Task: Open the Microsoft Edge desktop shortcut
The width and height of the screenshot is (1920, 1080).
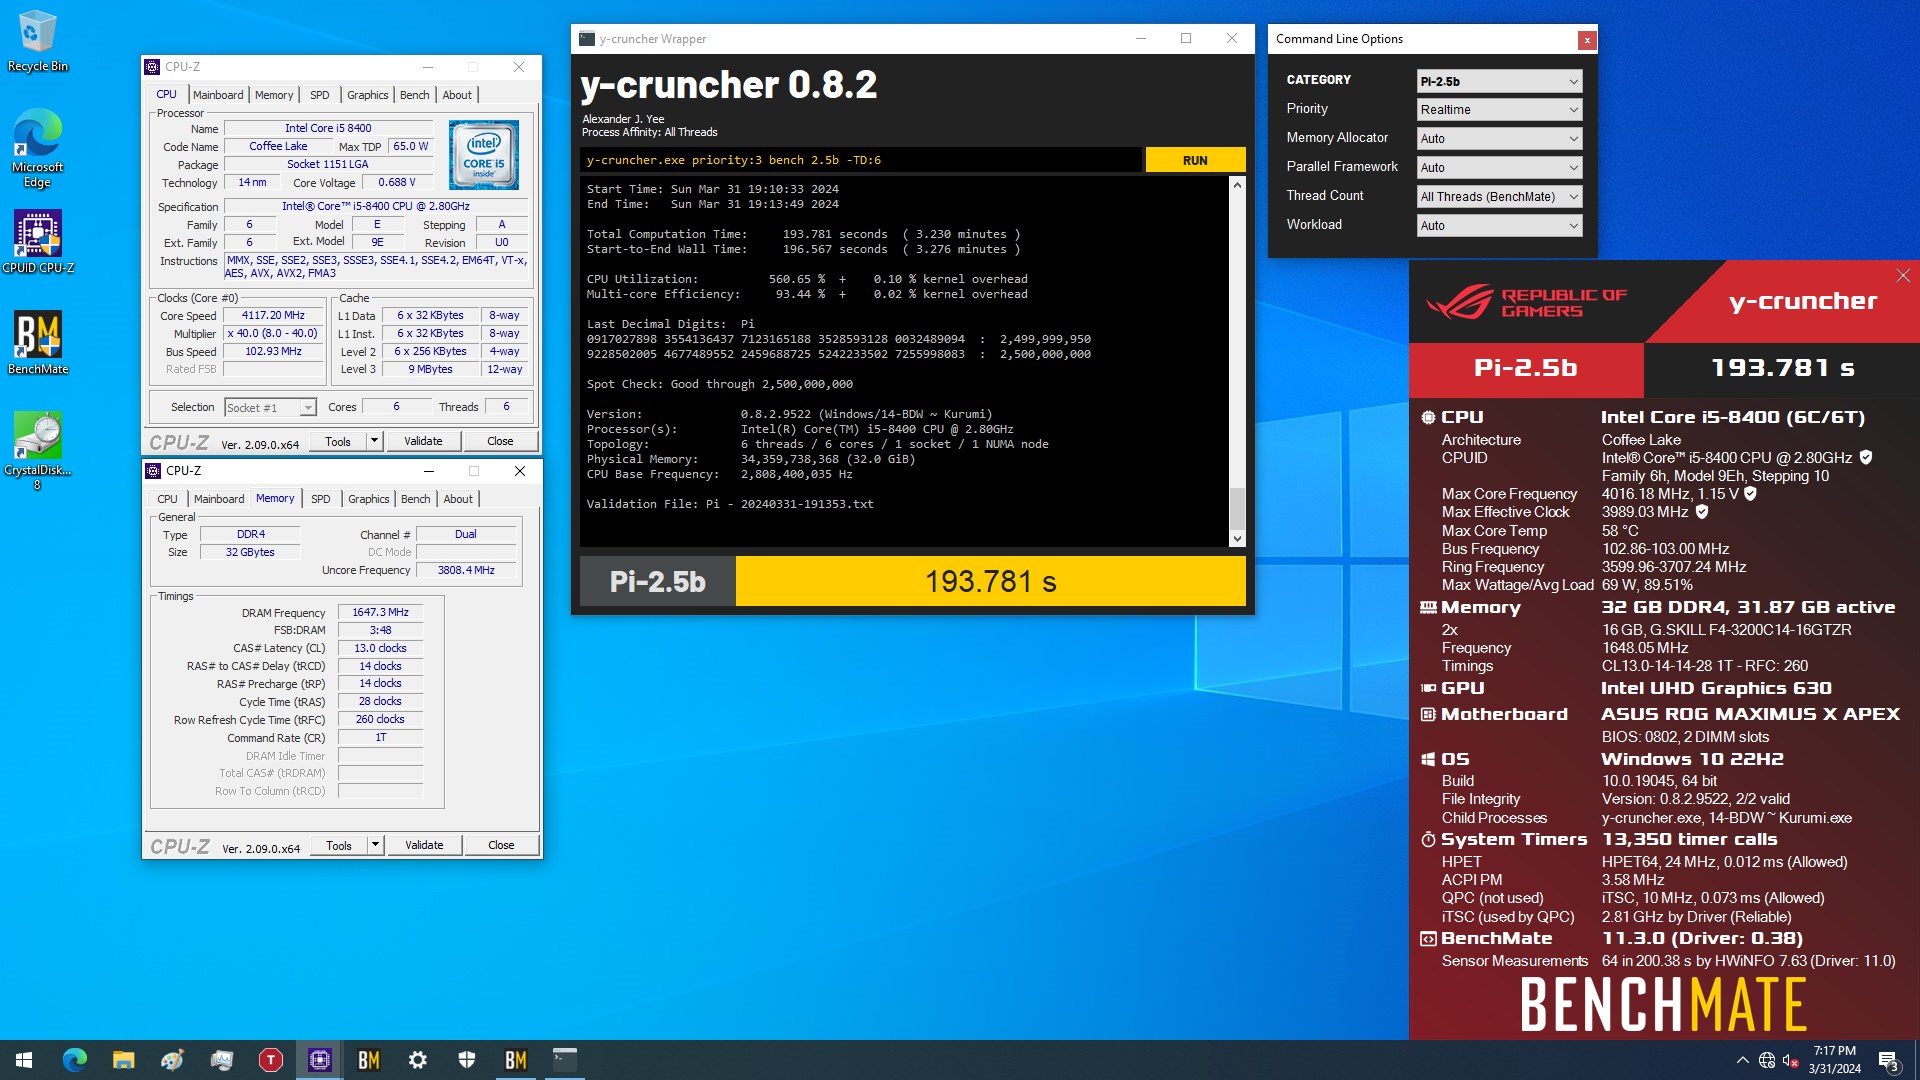Action: (38, 147)
